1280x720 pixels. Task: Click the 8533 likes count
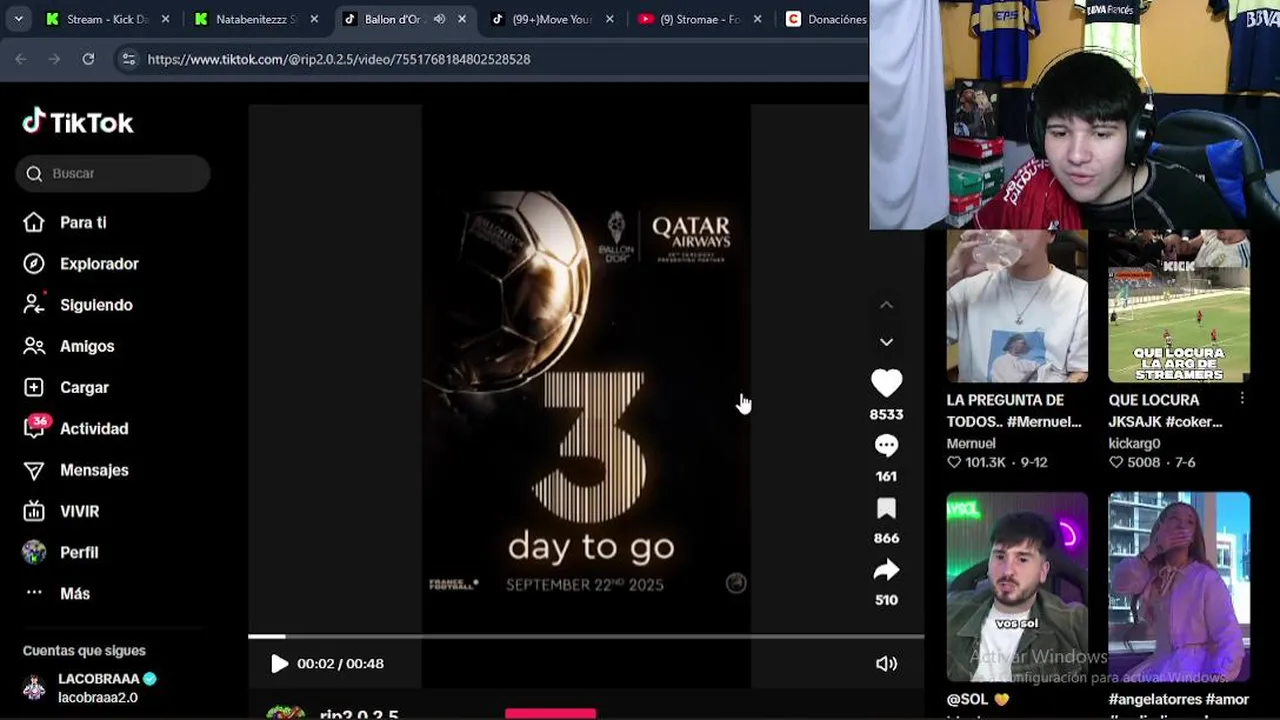(886, 414)
